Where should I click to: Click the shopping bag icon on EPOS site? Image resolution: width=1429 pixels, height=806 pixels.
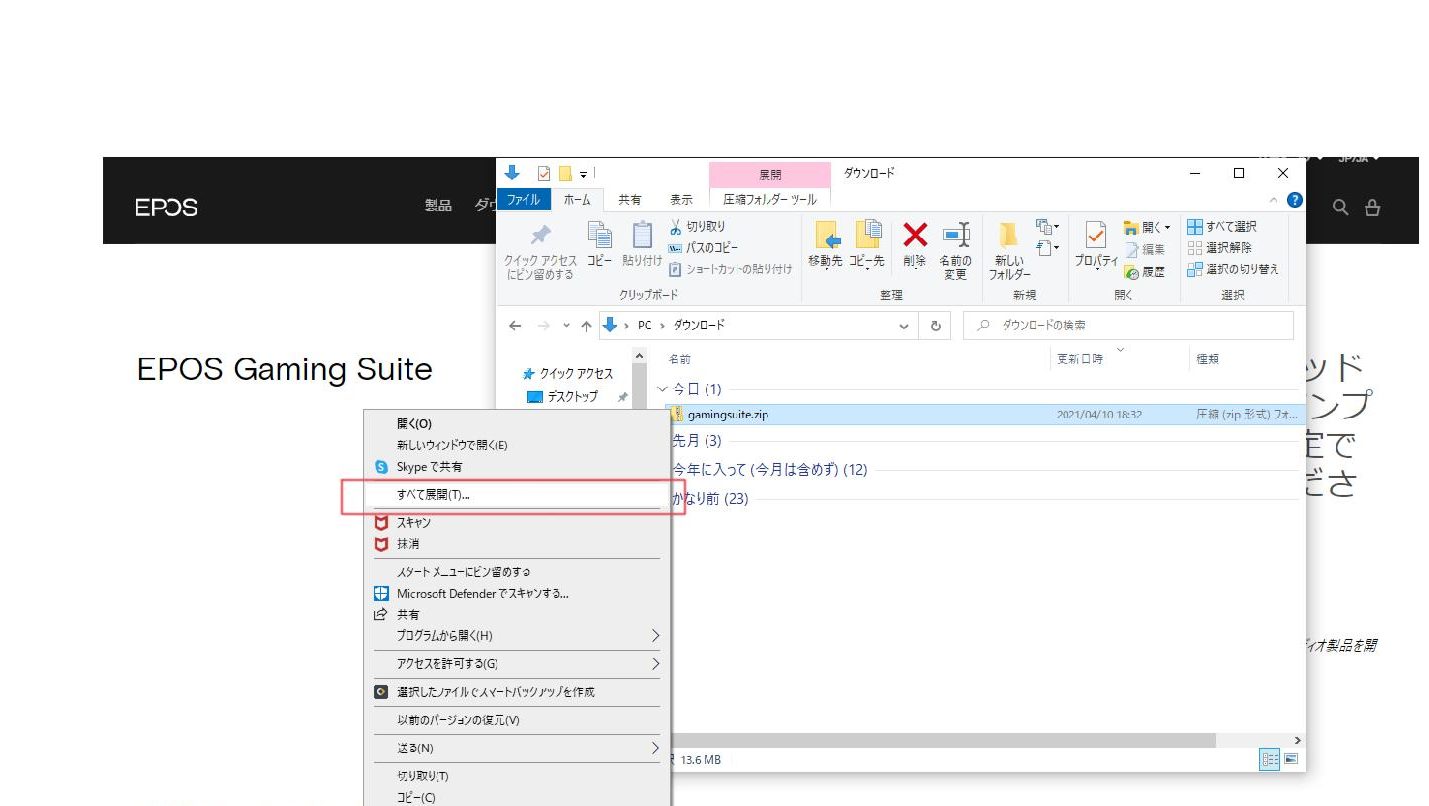[1372, 207]
